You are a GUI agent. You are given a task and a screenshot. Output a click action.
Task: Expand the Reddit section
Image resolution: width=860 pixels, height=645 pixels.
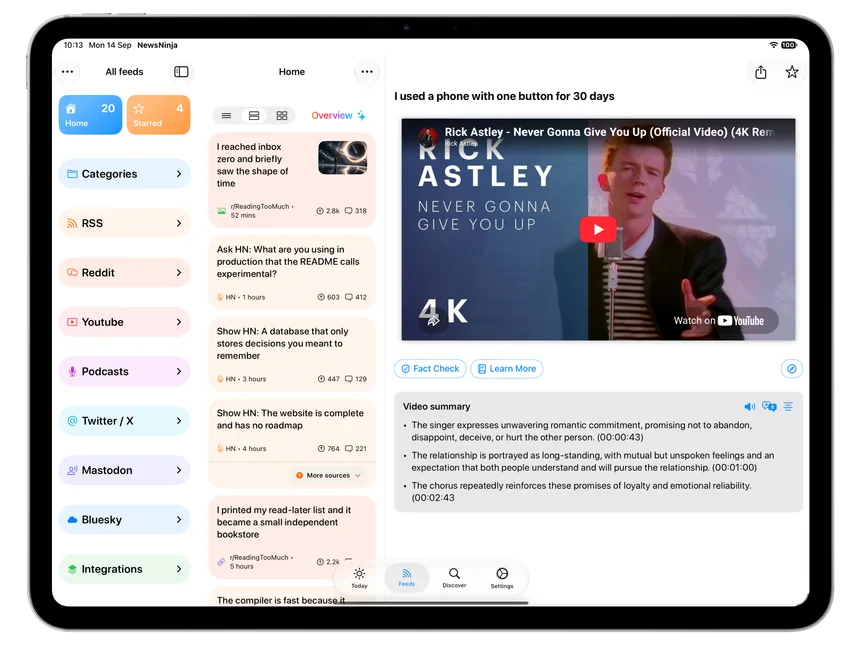coord(125,273)
